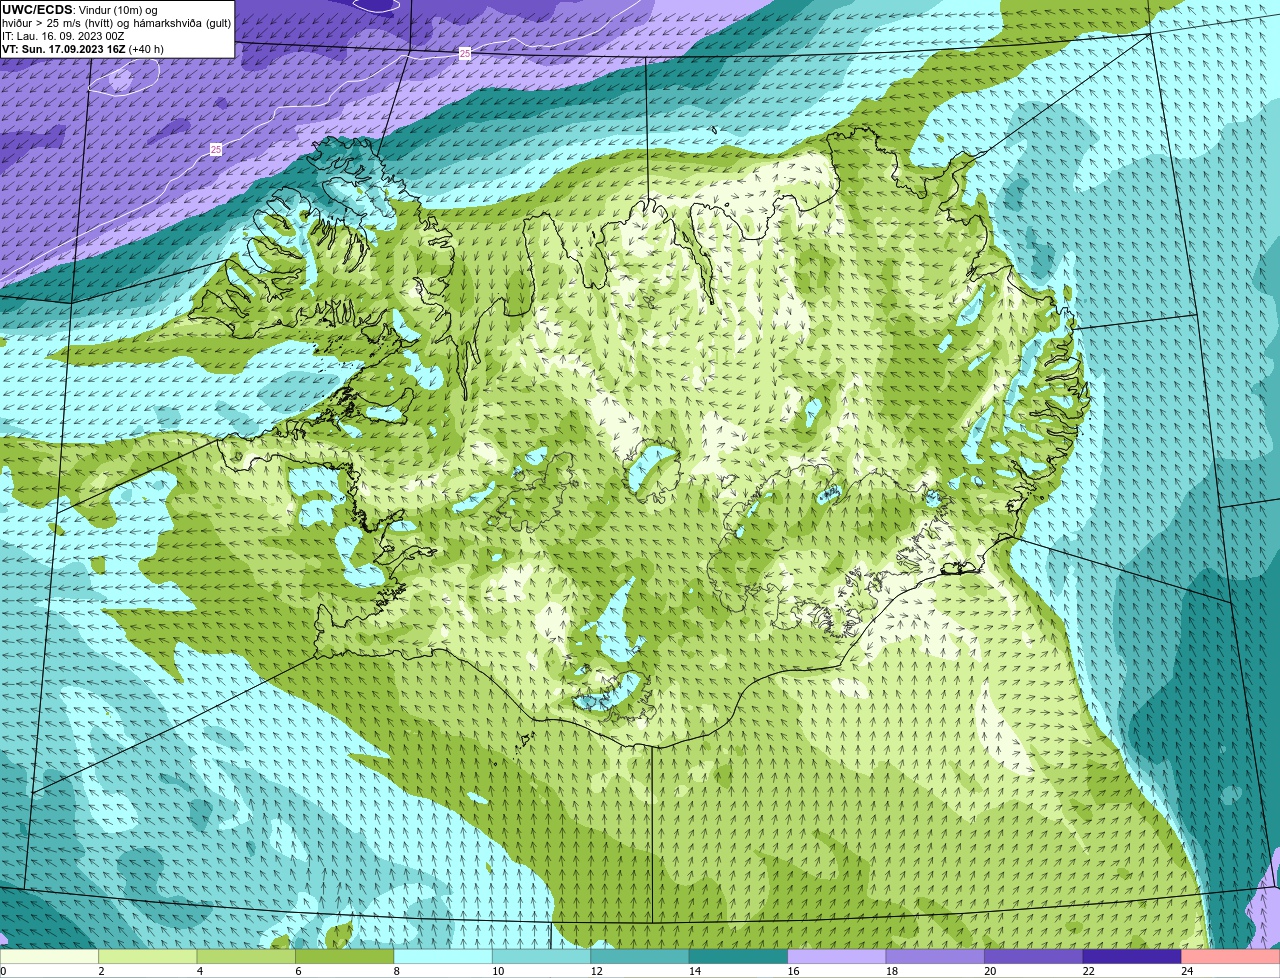Select the 4–6 m/s green legend swatch
This screenshot has height=978, width=1280.
(247, 957)
